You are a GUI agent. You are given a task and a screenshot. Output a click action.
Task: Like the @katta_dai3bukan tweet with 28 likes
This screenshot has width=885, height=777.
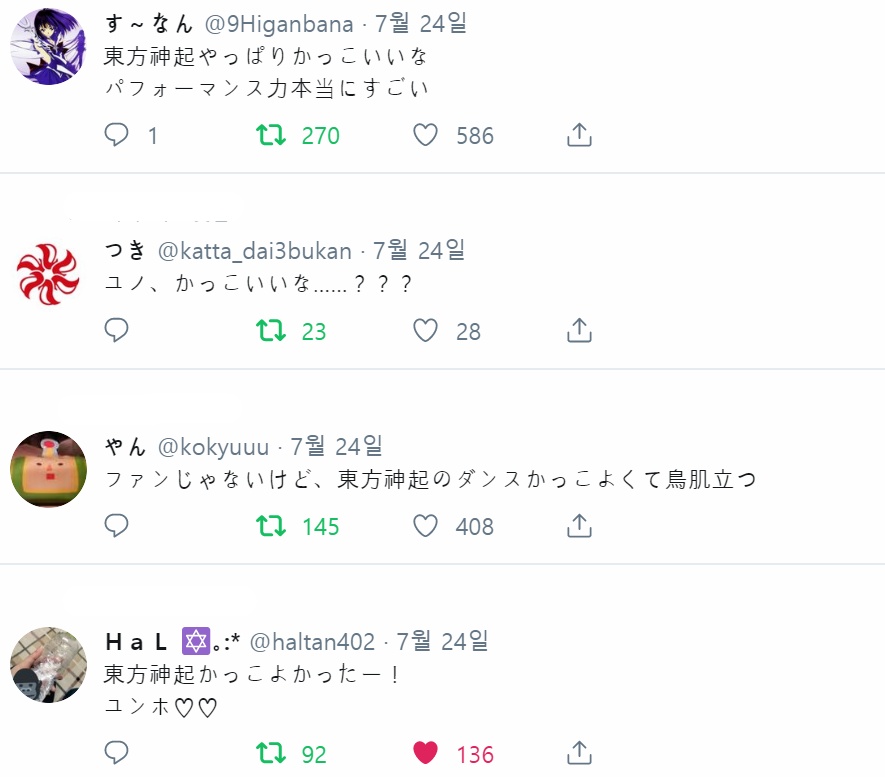[426, 331]
